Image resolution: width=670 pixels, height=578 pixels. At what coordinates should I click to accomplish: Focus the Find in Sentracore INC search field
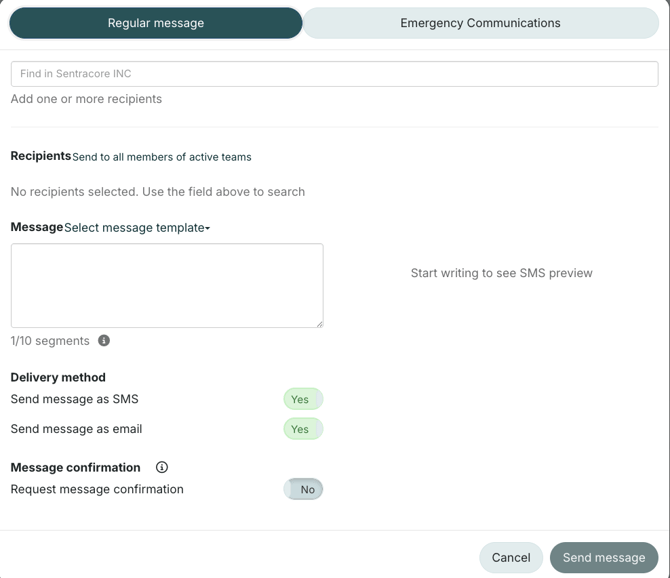coord(334,74)
